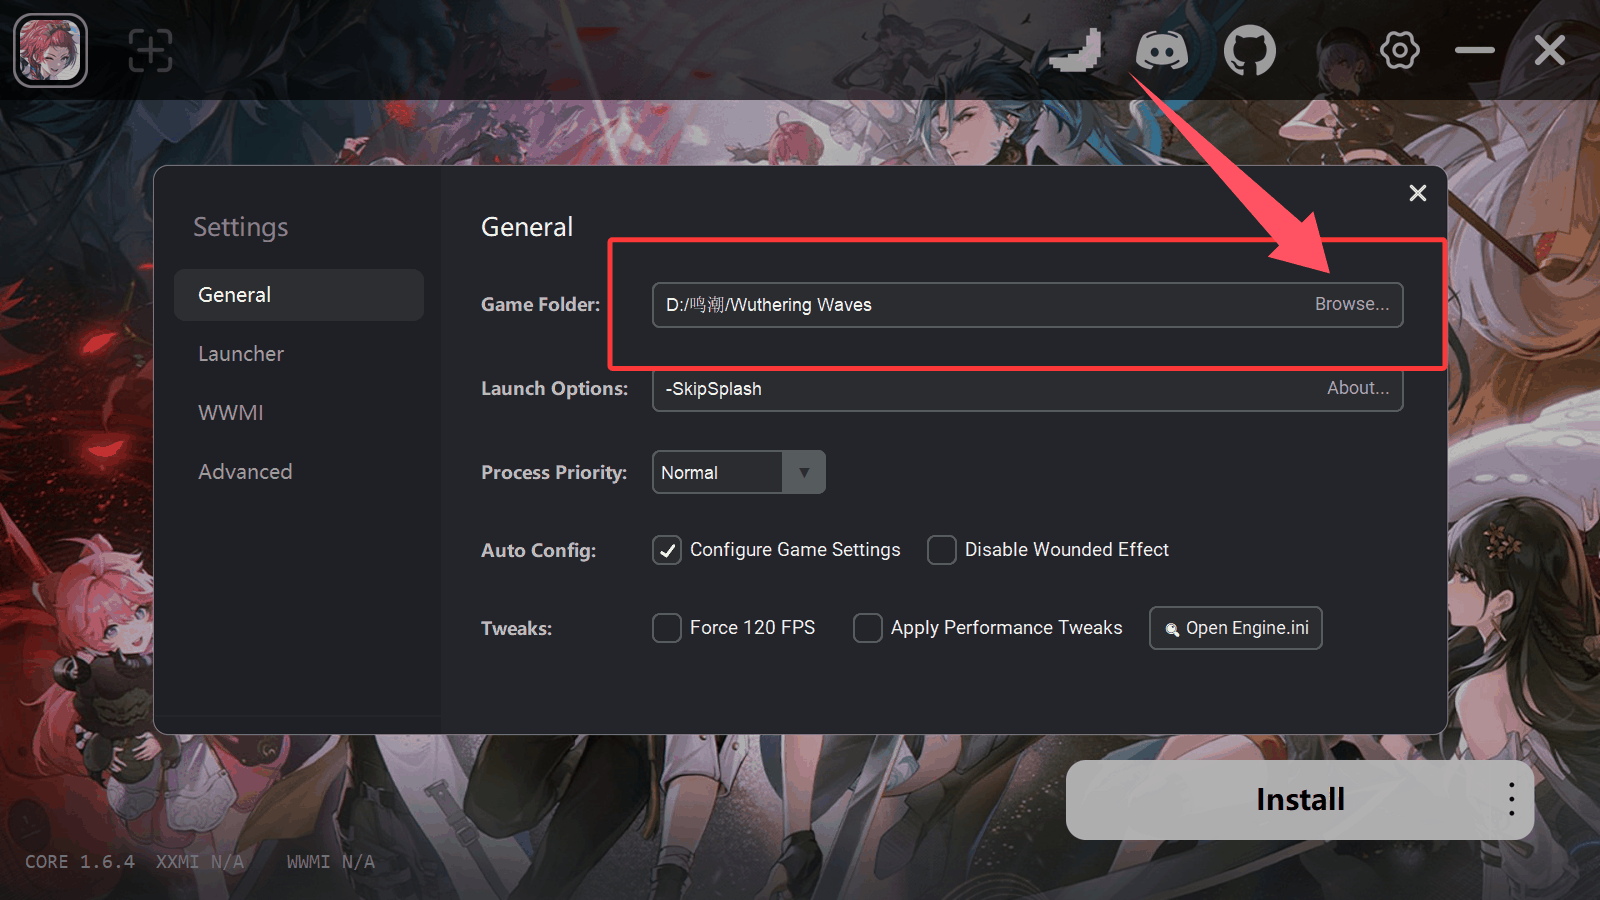The image size is (1600, 900).
Task: Close the launcher with the top-right X
Action: [1550, 50]
